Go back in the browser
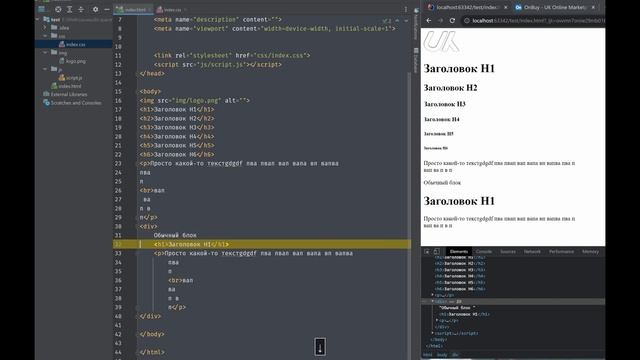The image size is (640, 360). point(429,20)
